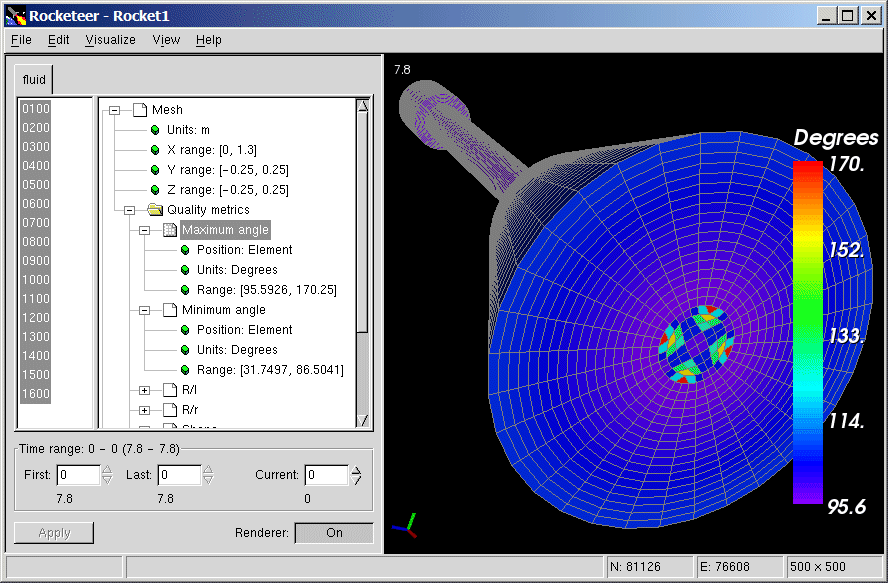Click the First time step input field
The height and width of the screenshot is (583, 888).
click(x=79, y=475)
